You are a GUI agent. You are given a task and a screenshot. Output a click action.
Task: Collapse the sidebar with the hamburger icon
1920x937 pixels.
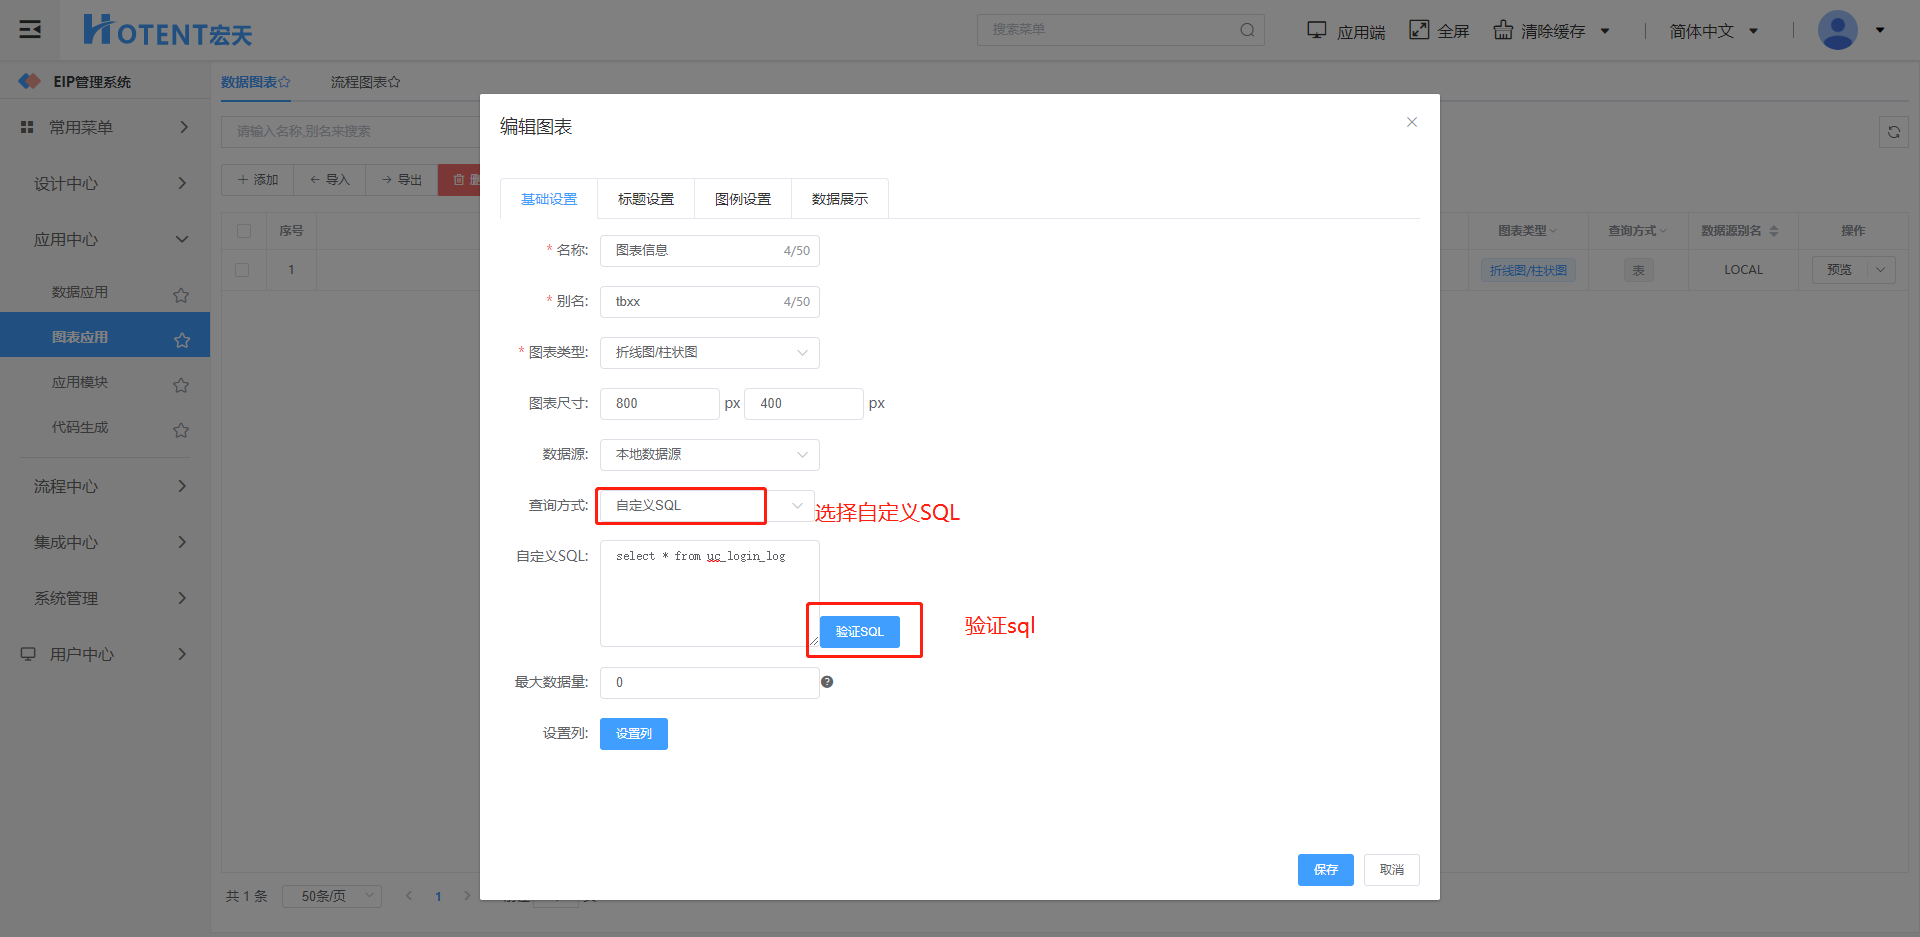coord(30,29)
